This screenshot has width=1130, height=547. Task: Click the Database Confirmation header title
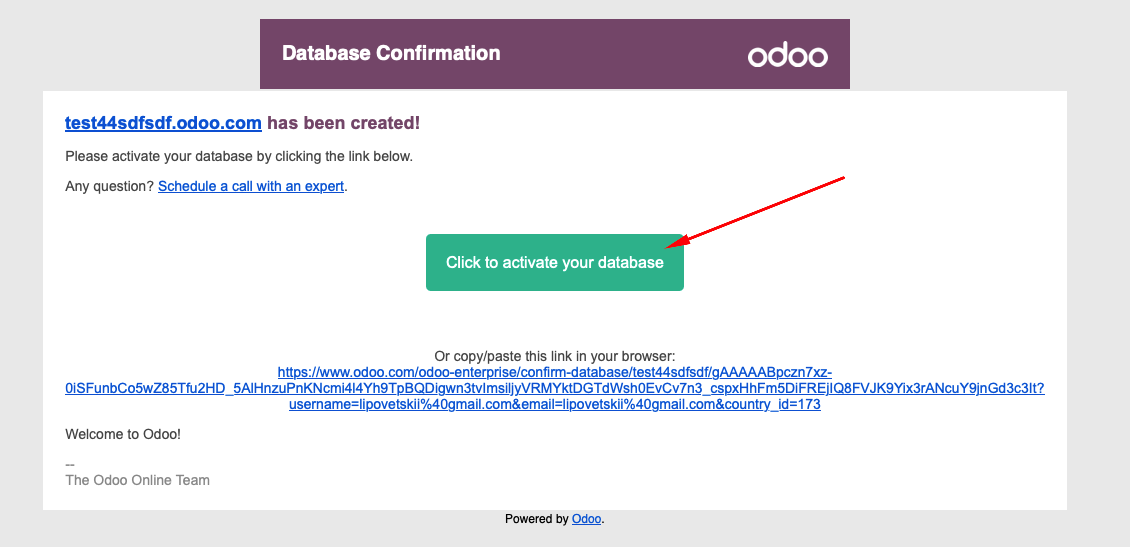tap(391, 53)
